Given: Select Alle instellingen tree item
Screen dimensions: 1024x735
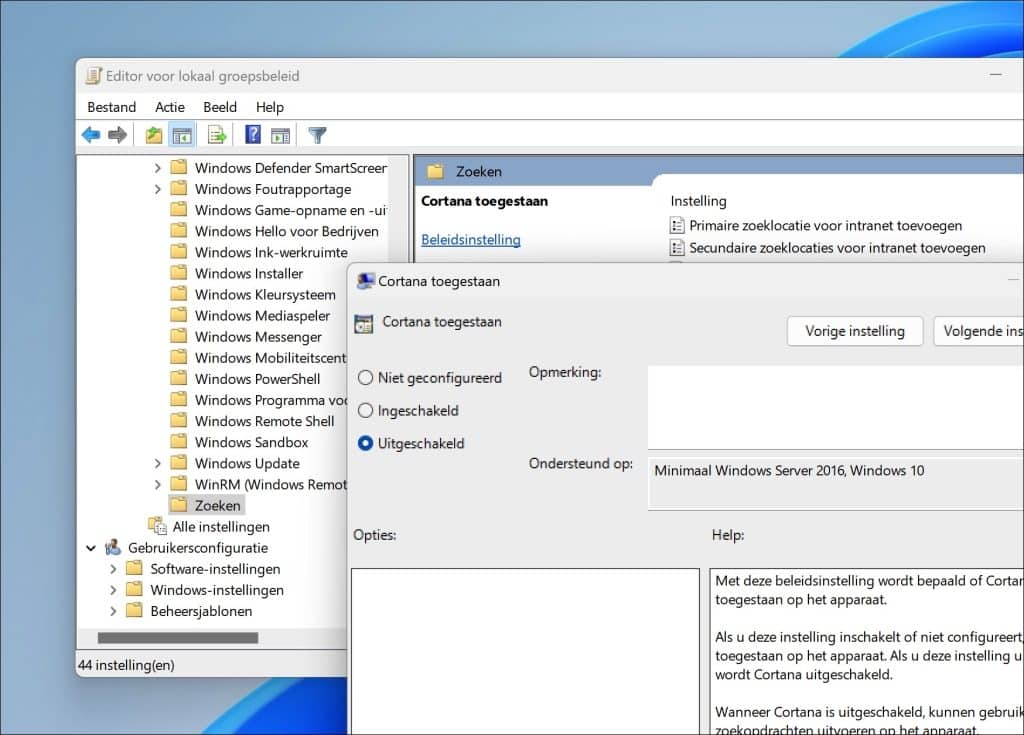Looking at the screenshot, I should (x=221, y=527).
